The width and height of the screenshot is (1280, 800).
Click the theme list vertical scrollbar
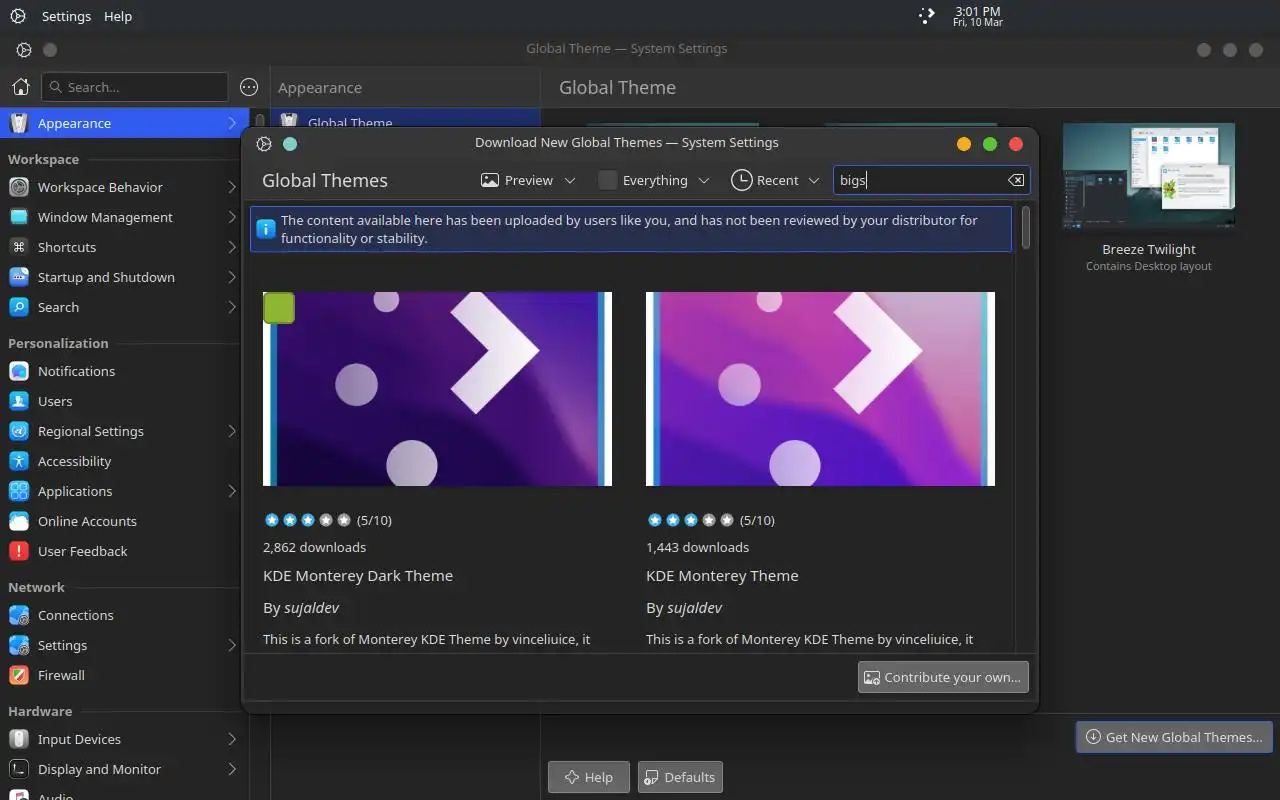click(x=1027, y=227)
